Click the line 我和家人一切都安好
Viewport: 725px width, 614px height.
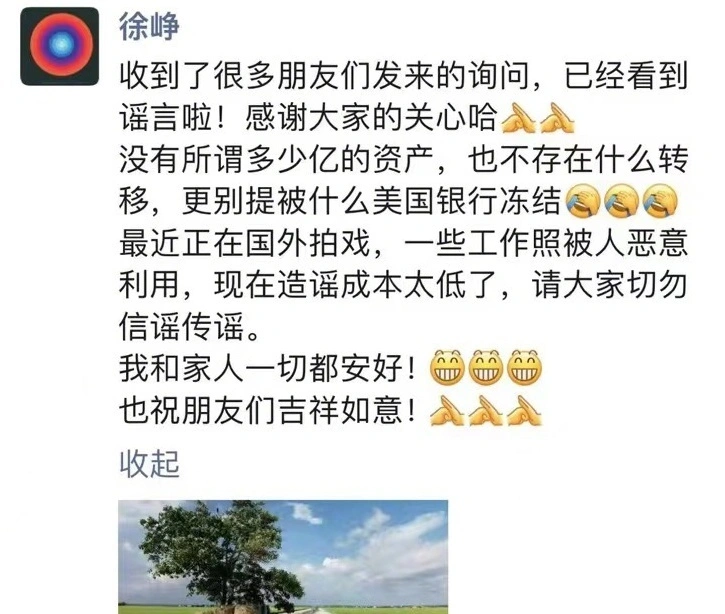tap(331, 368)
